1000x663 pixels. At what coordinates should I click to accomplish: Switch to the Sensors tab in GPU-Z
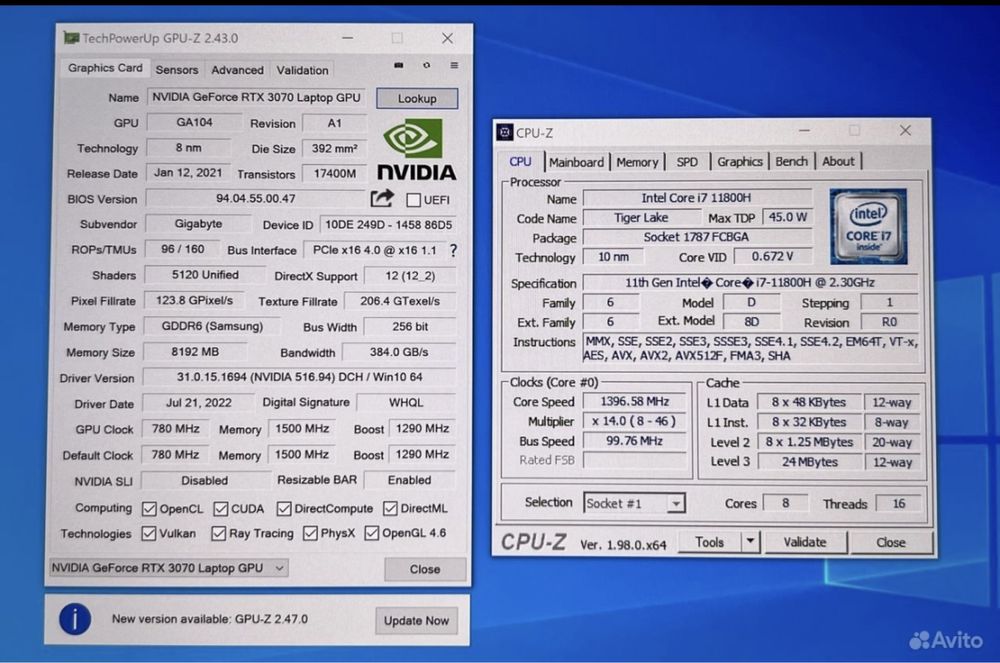pos(177,69)
